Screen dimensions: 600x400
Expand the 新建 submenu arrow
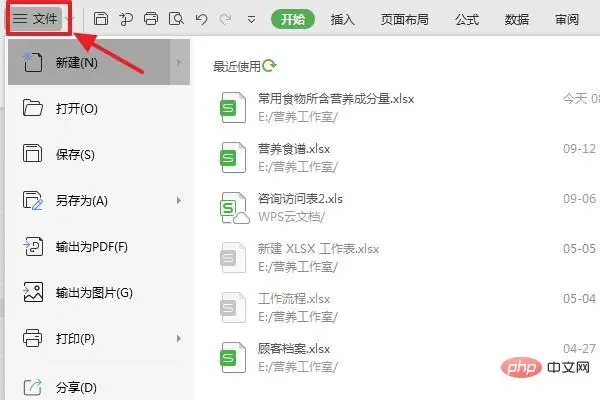pyautogui.click(x=179, y=62)
